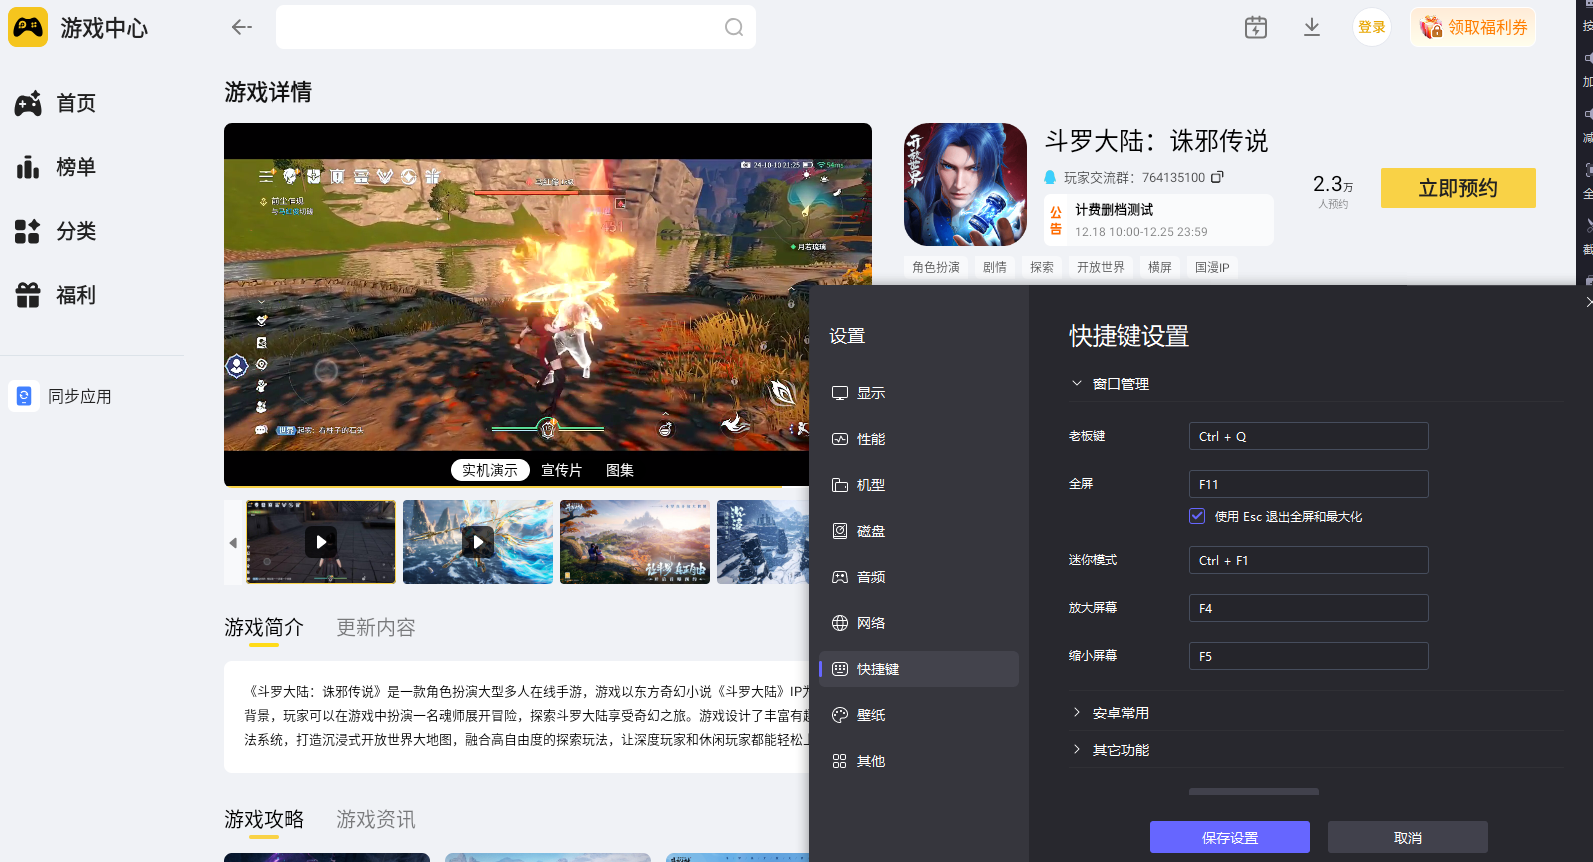Switch to 更新内容 tab
This screenshot has height=862, width=1593.
point(375,627)
